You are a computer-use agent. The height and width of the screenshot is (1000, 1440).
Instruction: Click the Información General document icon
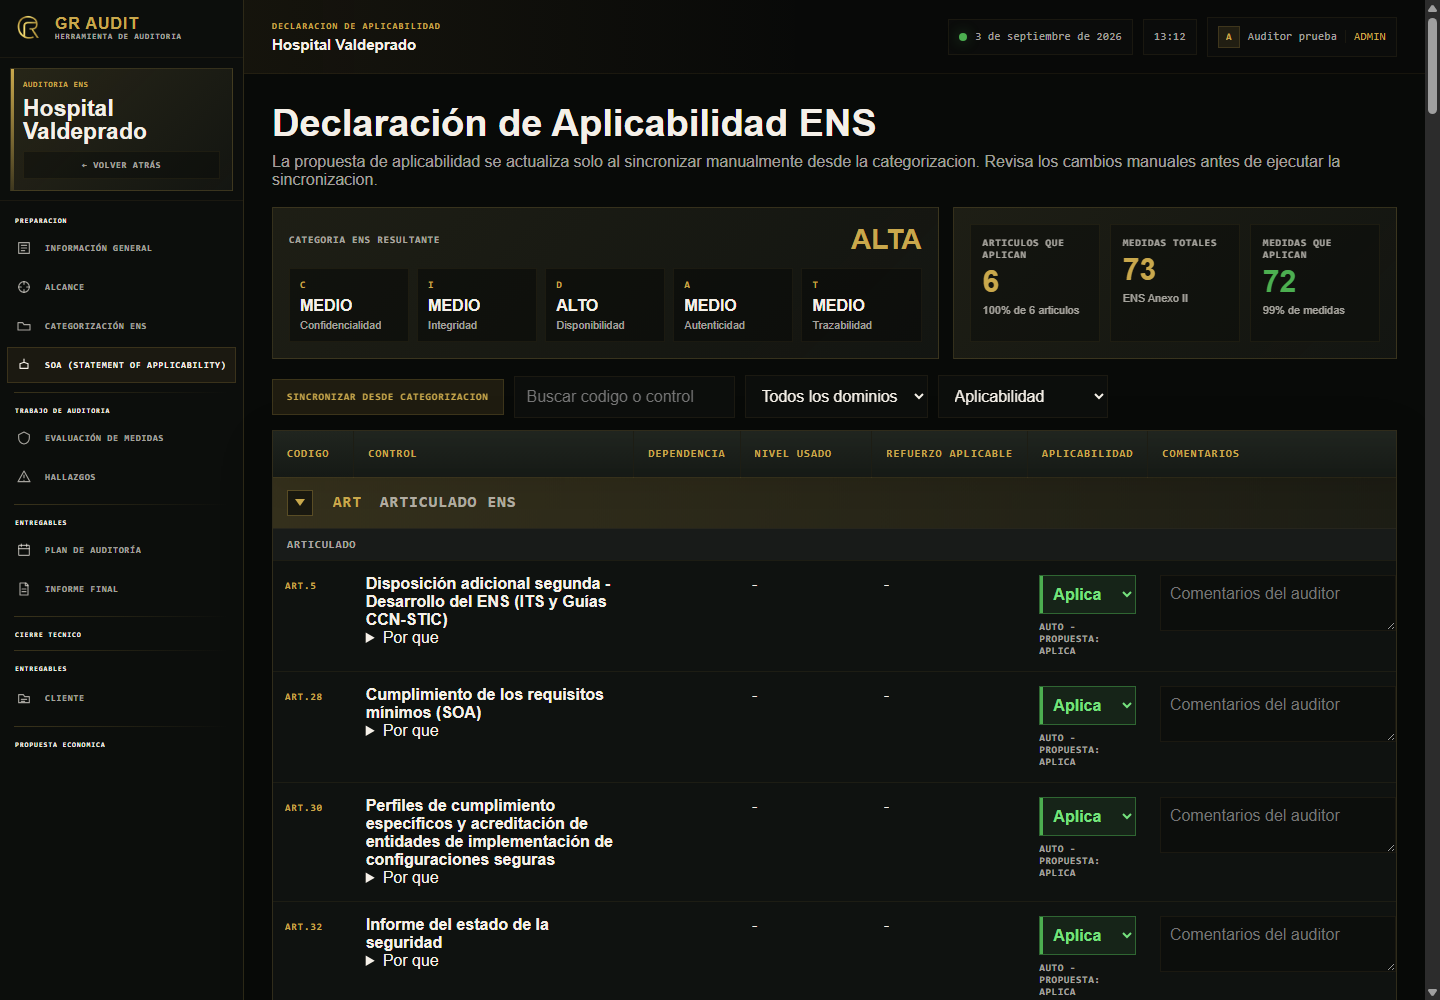point(24,248)
